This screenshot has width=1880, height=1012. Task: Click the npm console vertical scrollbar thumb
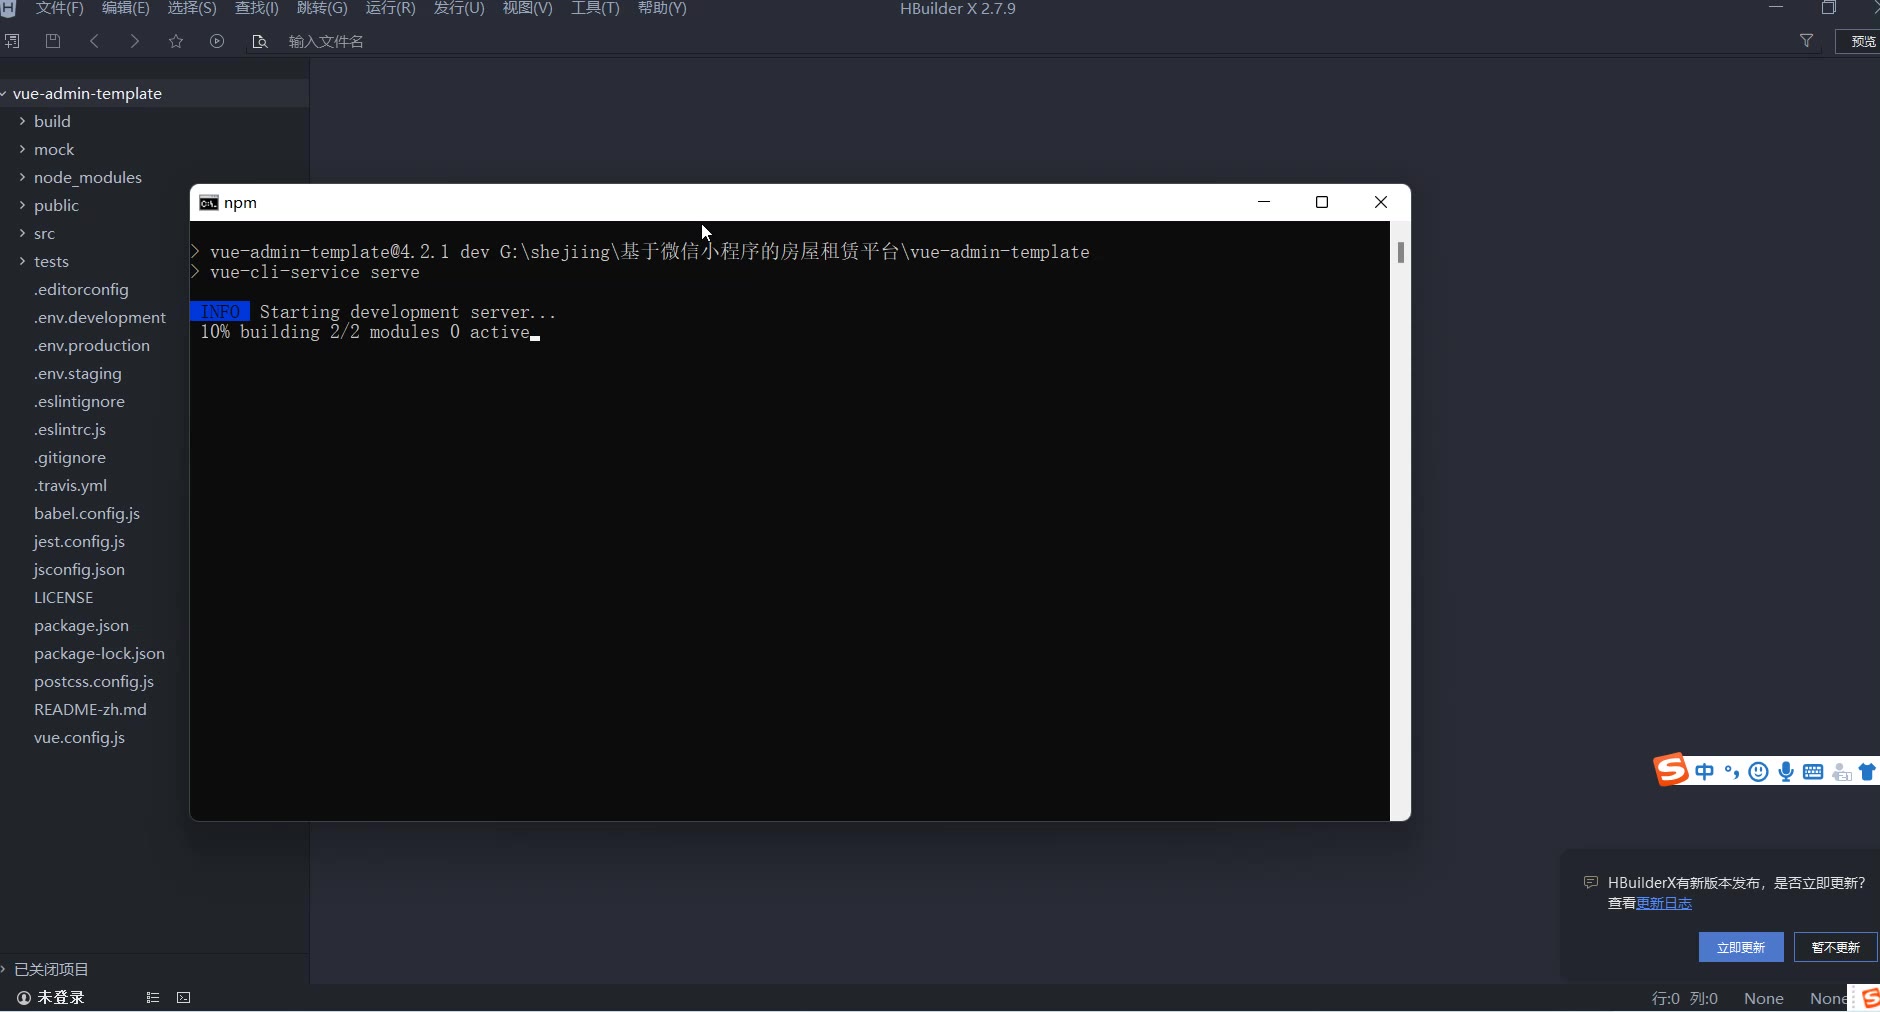(x=1401, y=253)
